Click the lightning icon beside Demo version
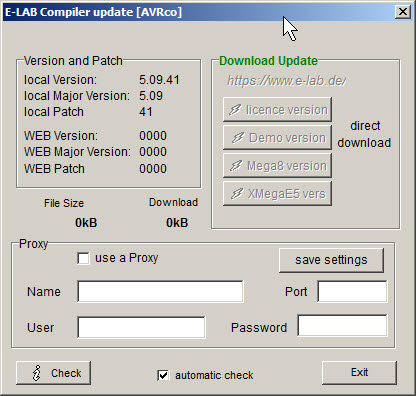Screen dimensions: 416x396 (x=238, y=138)
